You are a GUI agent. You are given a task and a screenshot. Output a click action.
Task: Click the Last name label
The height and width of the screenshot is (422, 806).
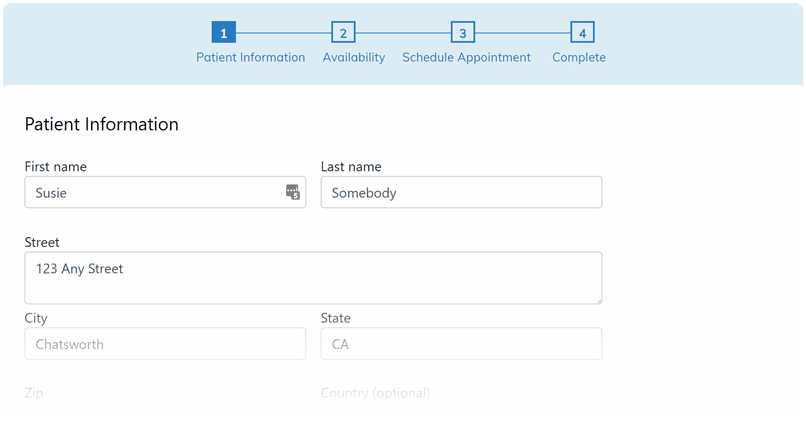click(x=351, y=167)
